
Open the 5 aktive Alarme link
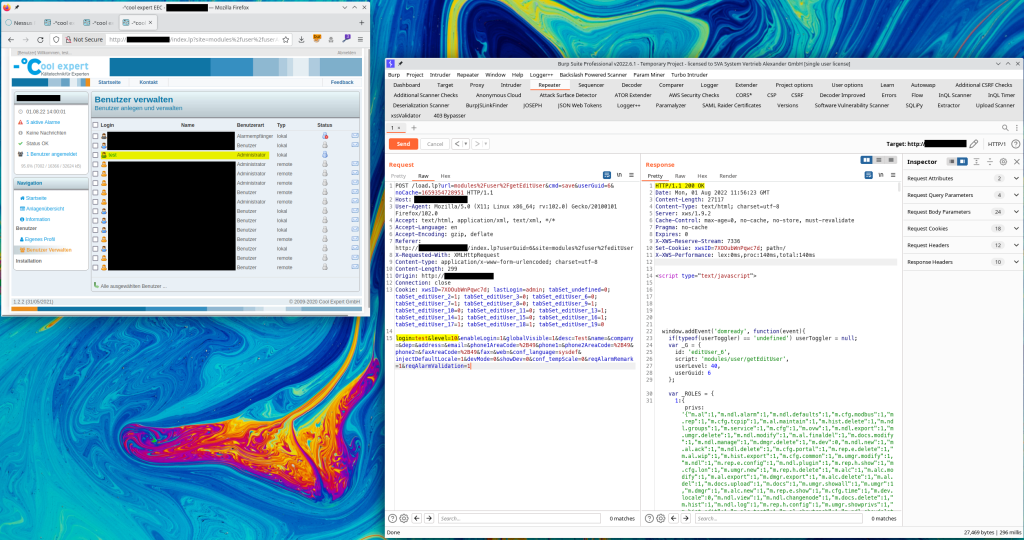click(43, 122)
